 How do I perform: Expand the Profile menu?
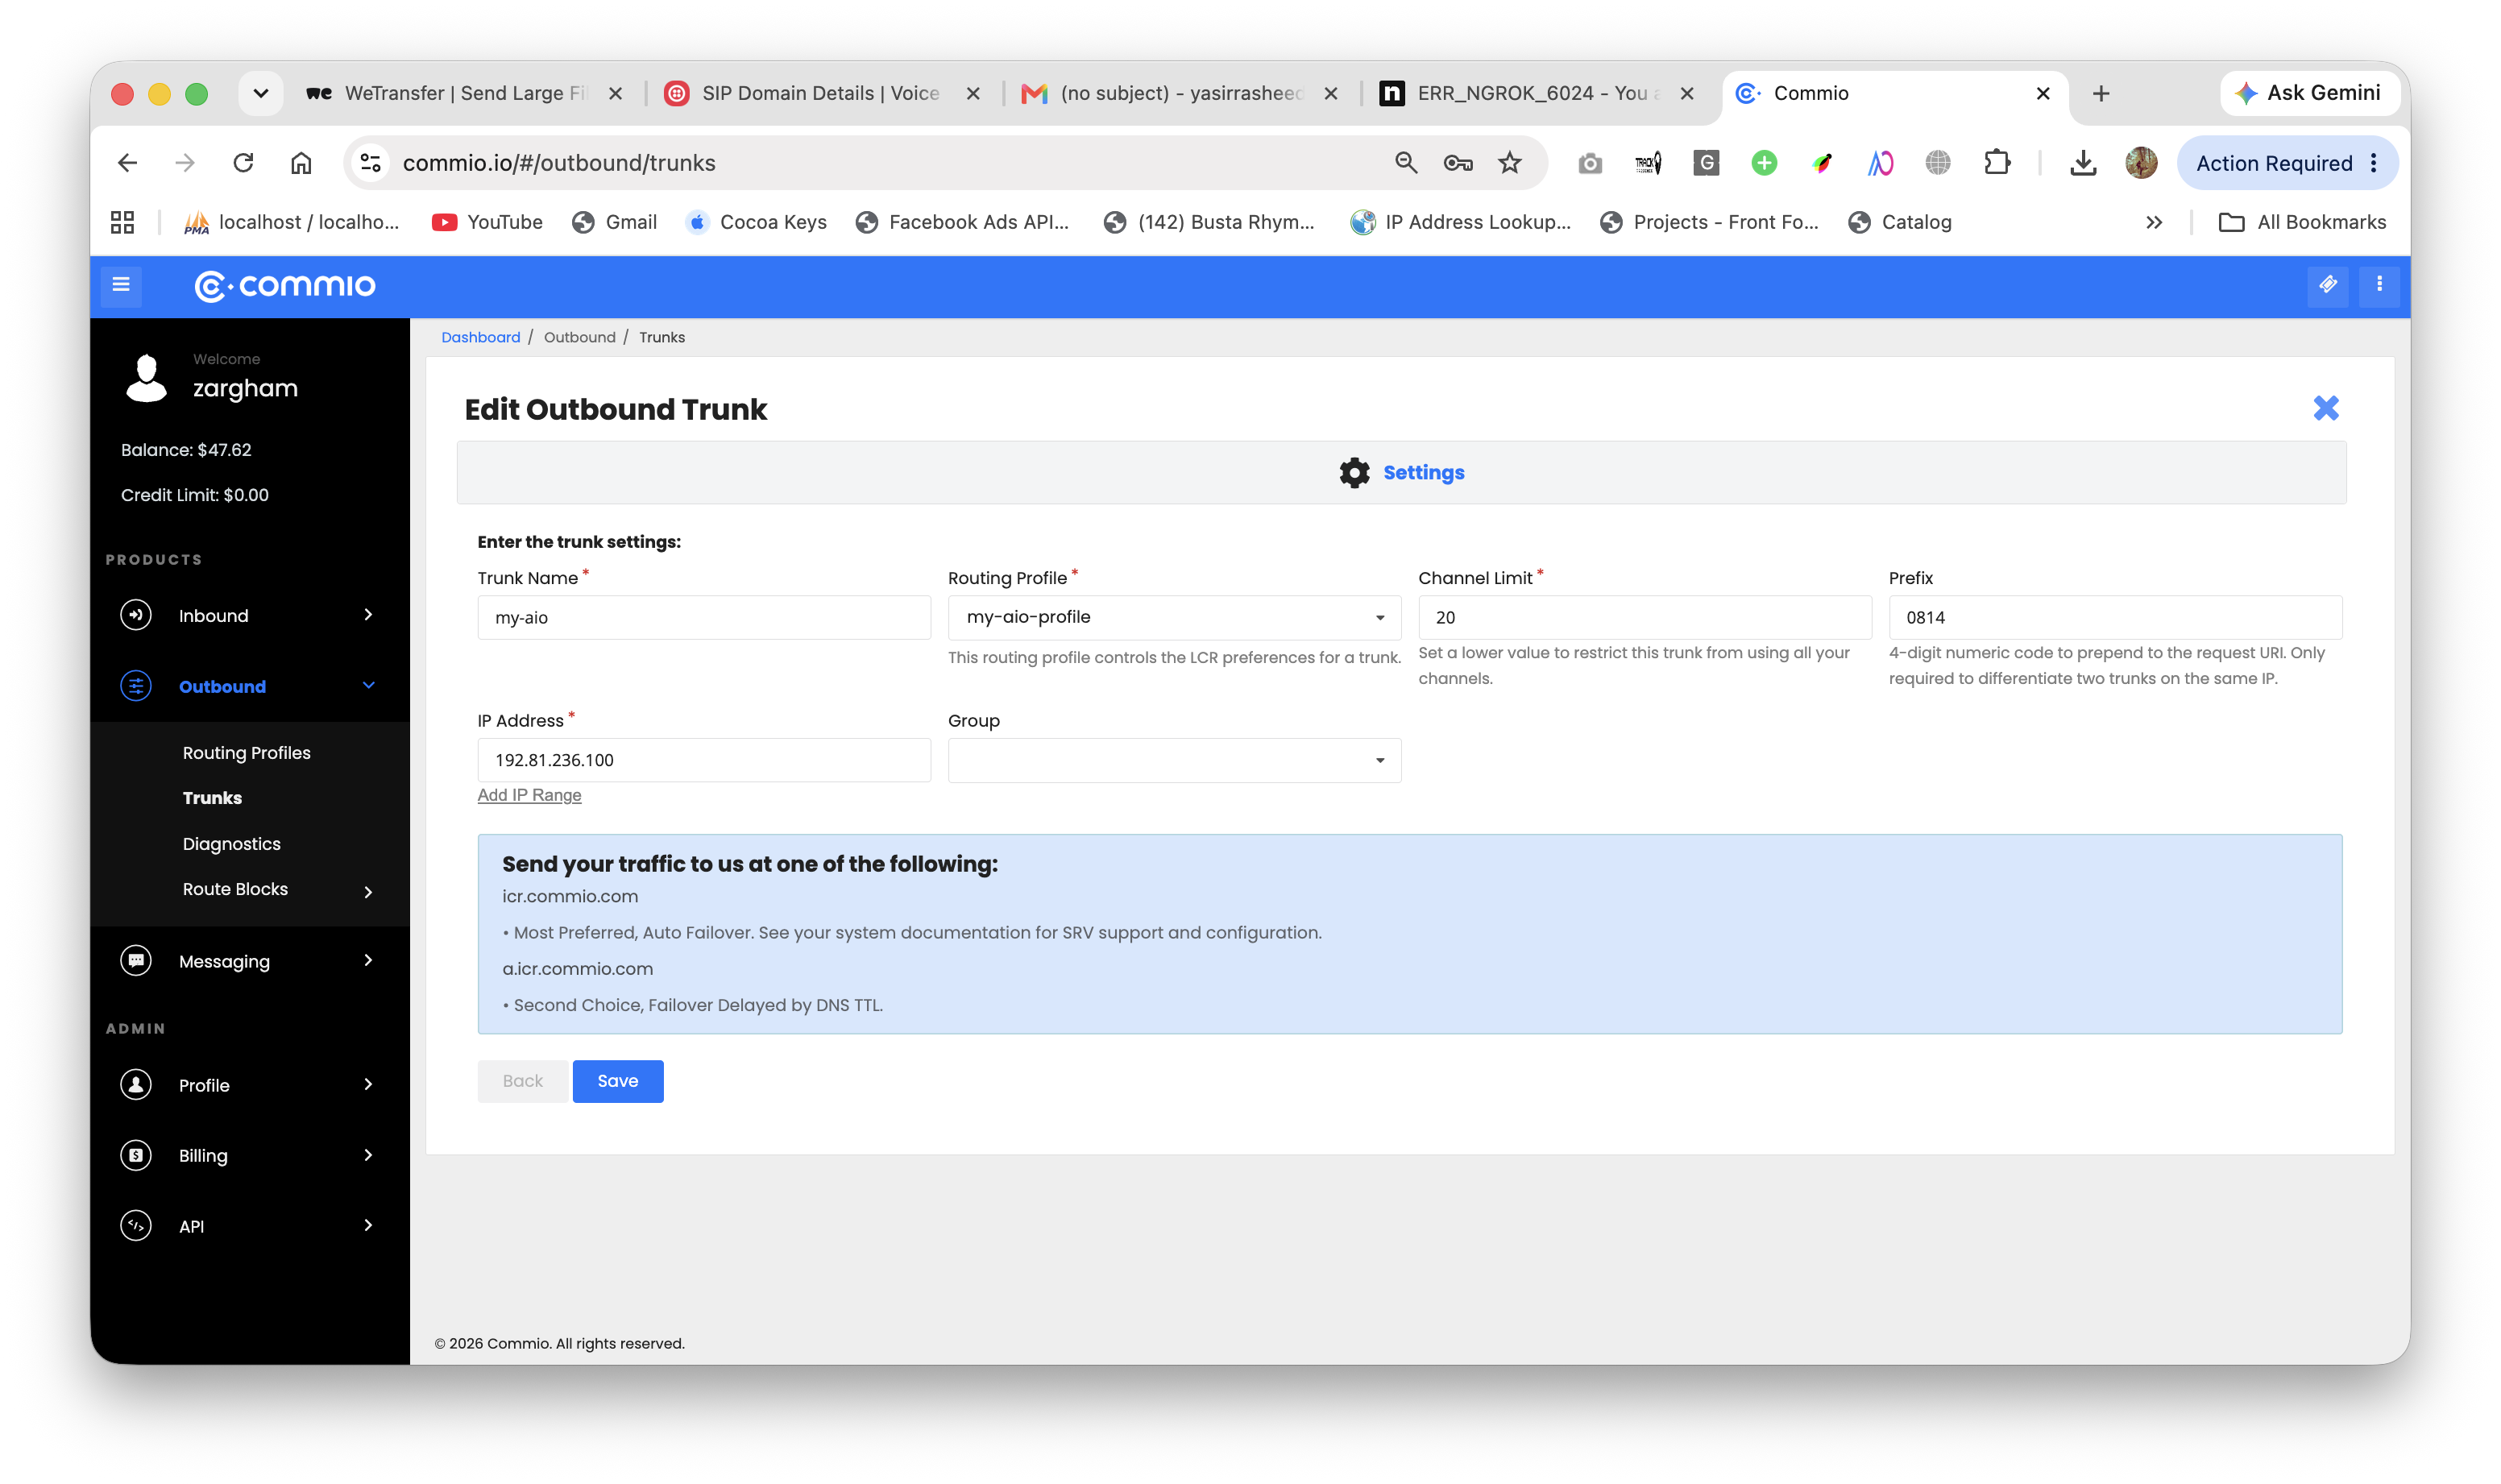[368, 1084]
